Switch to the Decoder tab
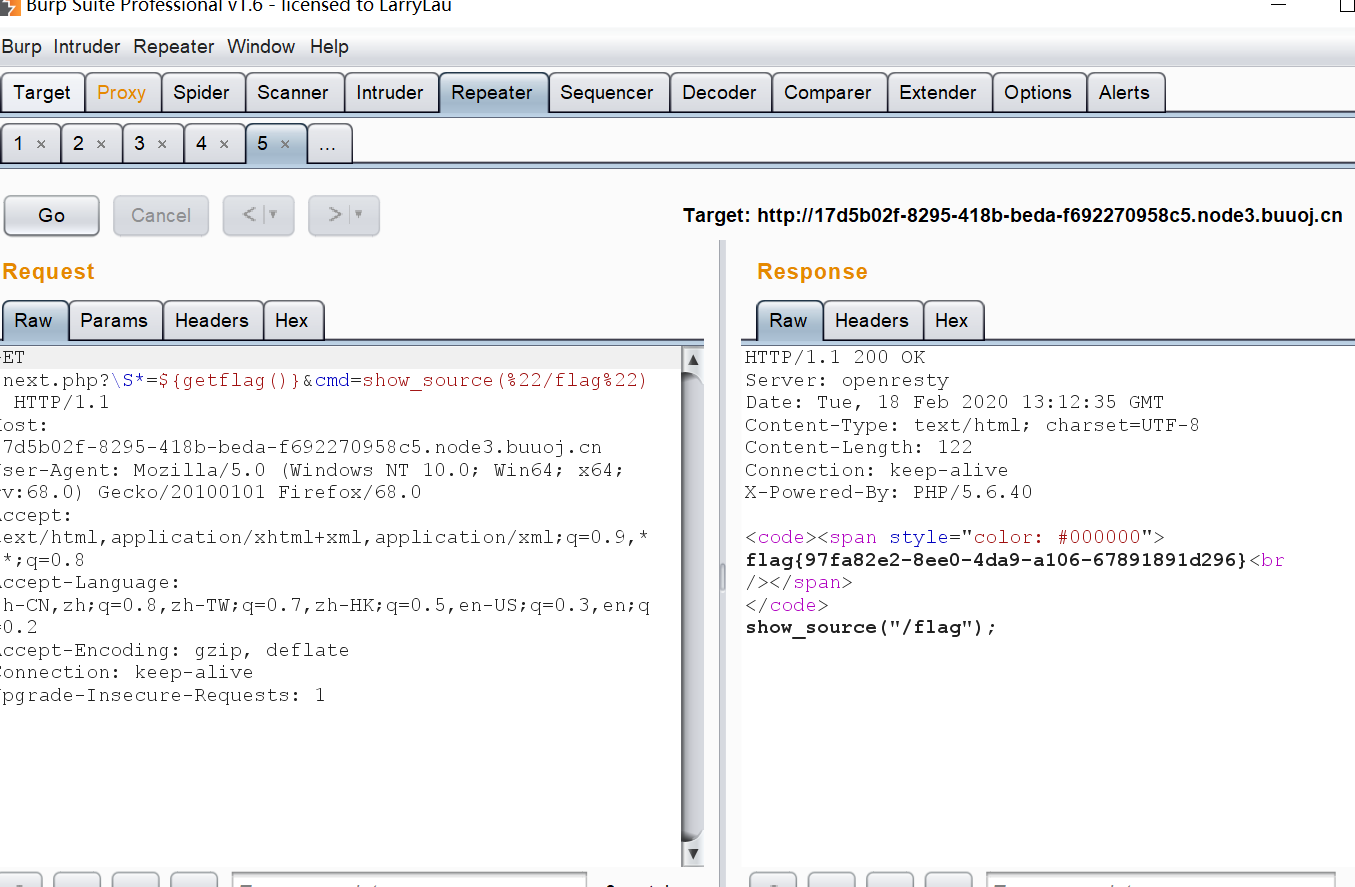Screen dimensions: 1355x887 [x=719, y=93]
